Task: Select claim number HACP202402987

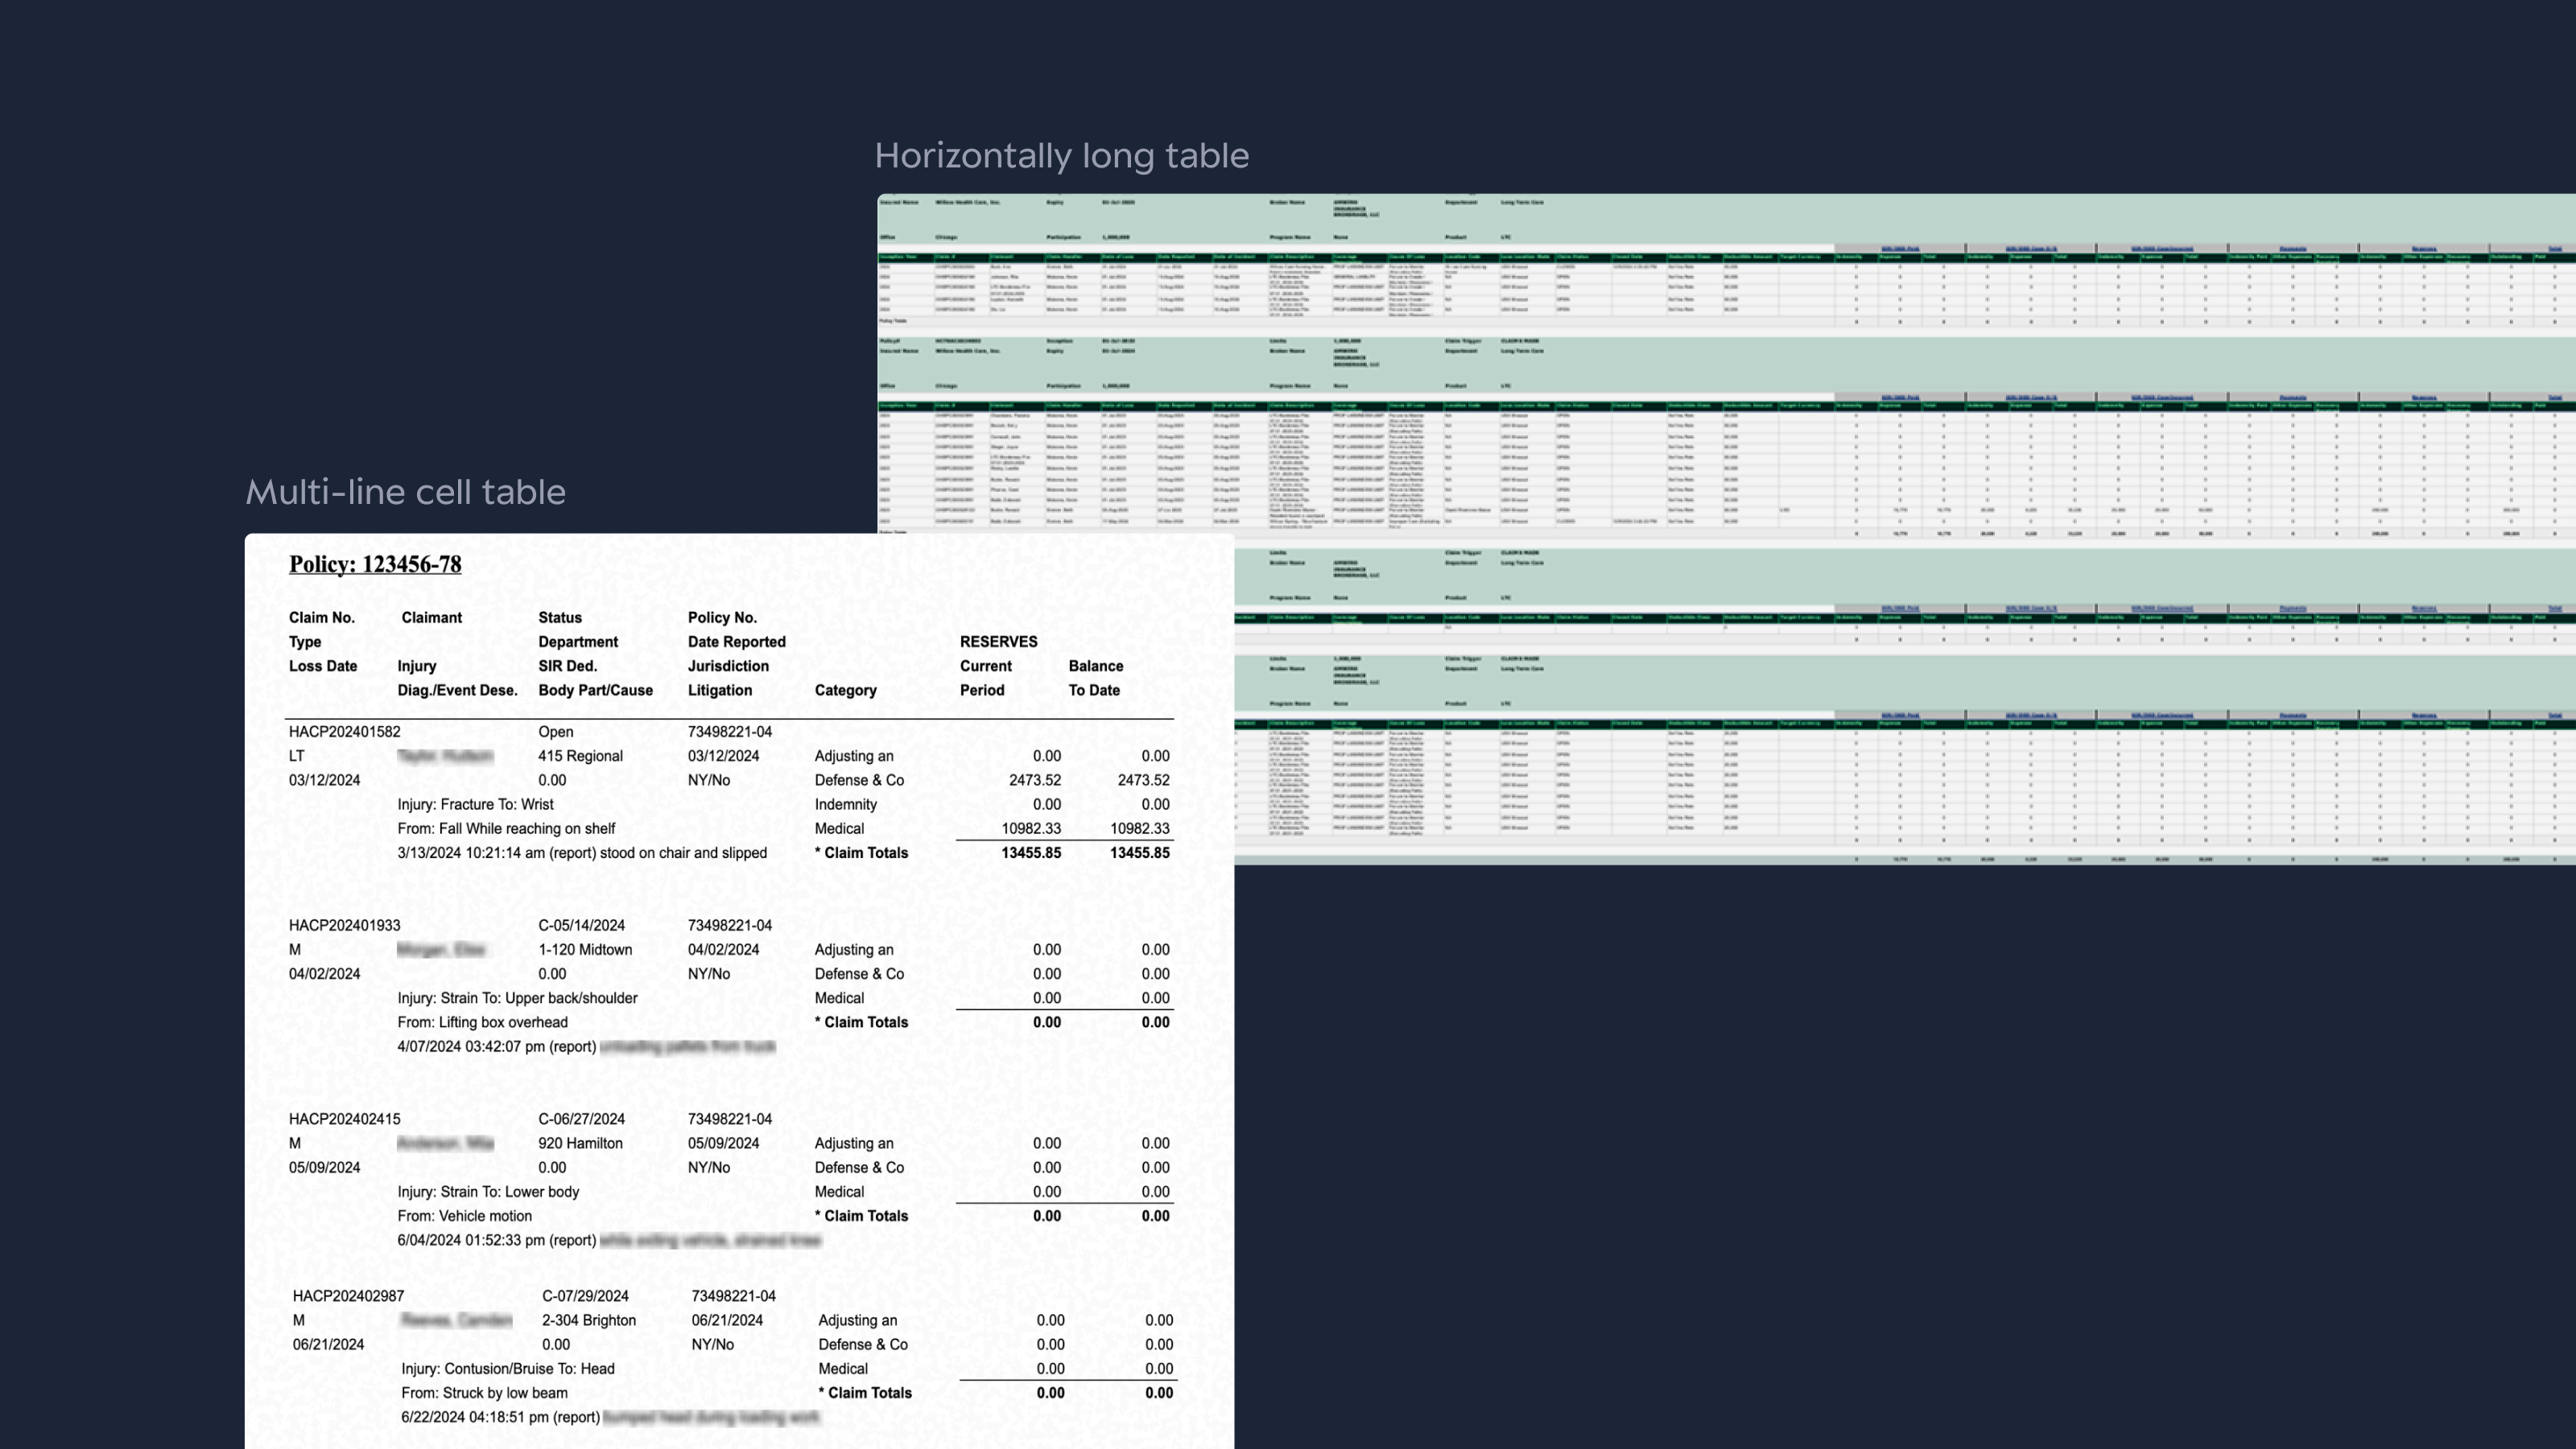Action: click(348, 1296)
